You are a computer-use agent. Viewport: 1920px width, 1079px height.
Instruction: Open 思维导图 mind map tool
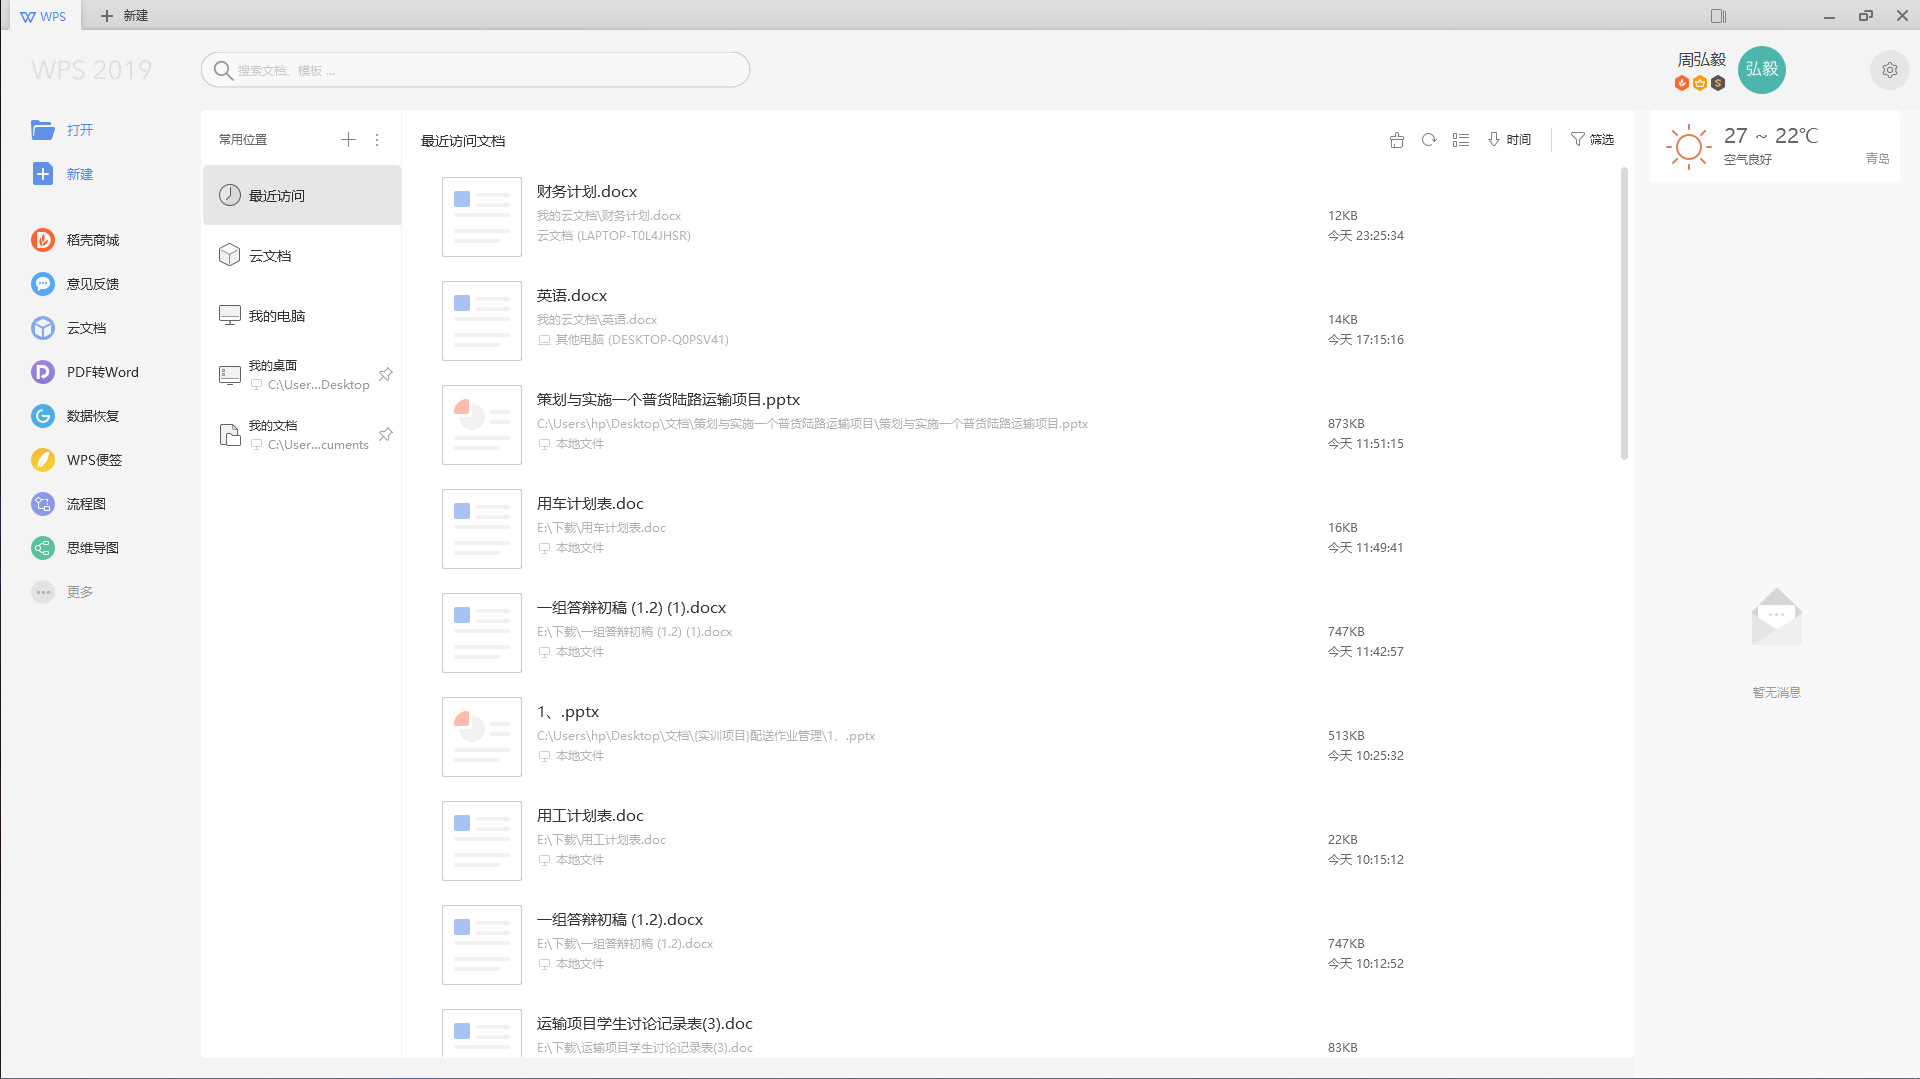coord(75,548)
